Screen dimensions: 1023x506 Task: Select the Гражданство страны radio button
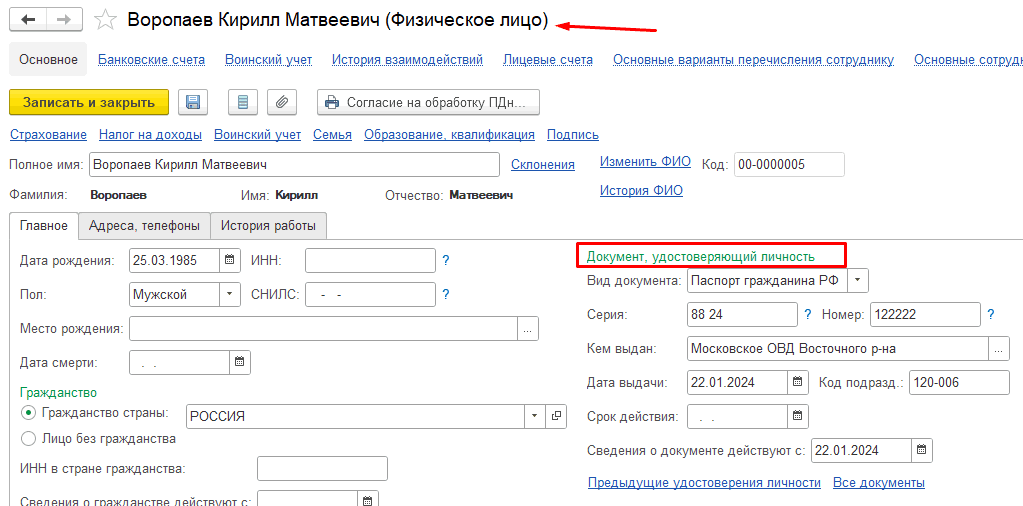click(x=28, y=413)
